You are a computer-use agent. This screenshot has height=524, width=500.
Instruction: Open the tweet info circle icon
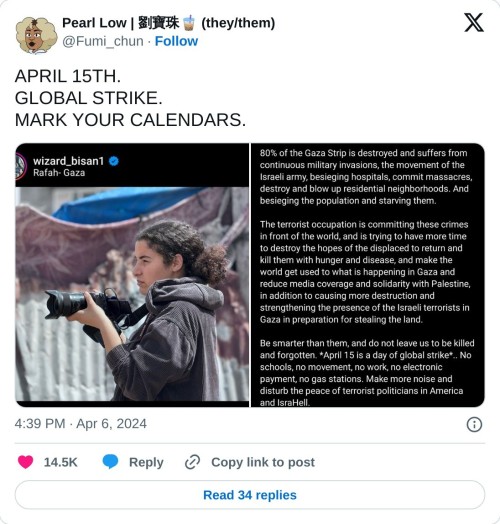474,424
